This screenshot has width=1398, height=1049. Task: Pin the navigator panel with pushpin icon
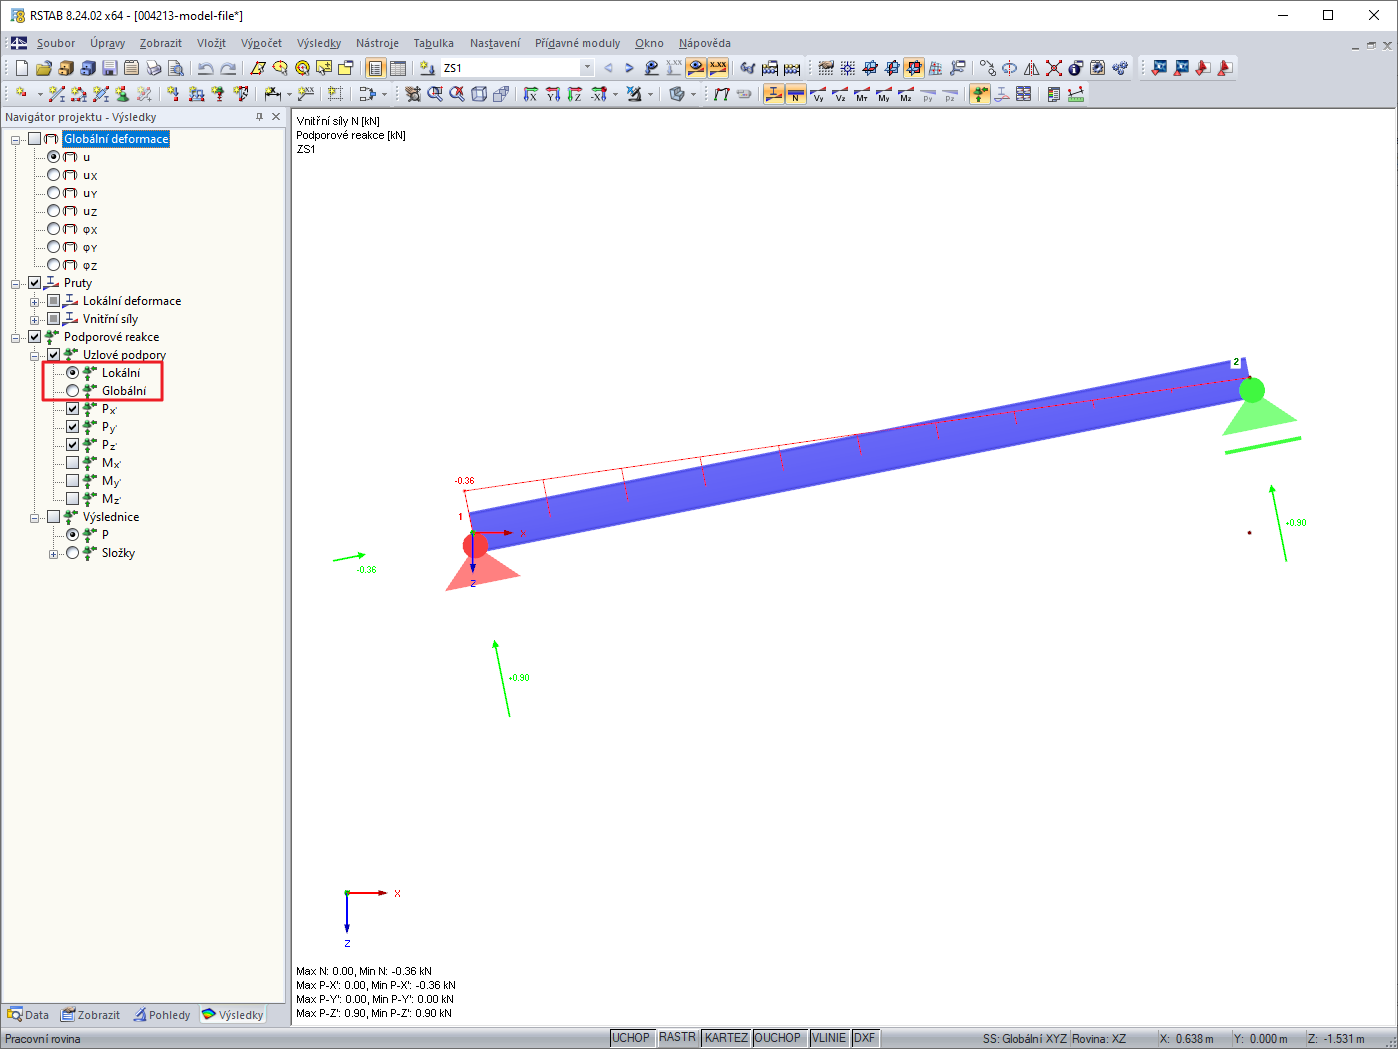pos(259,117)
